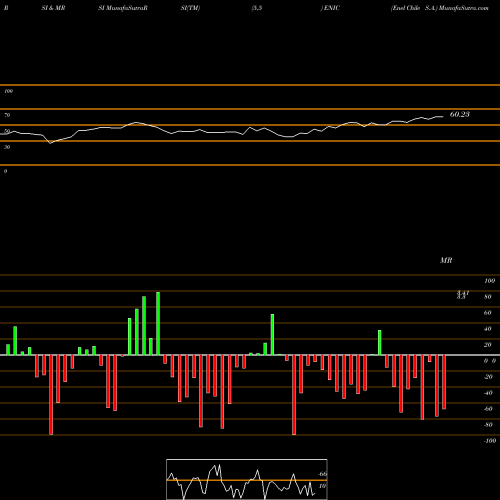Click the MR axis label -60
500x500 pixels.
pos(488,409)
